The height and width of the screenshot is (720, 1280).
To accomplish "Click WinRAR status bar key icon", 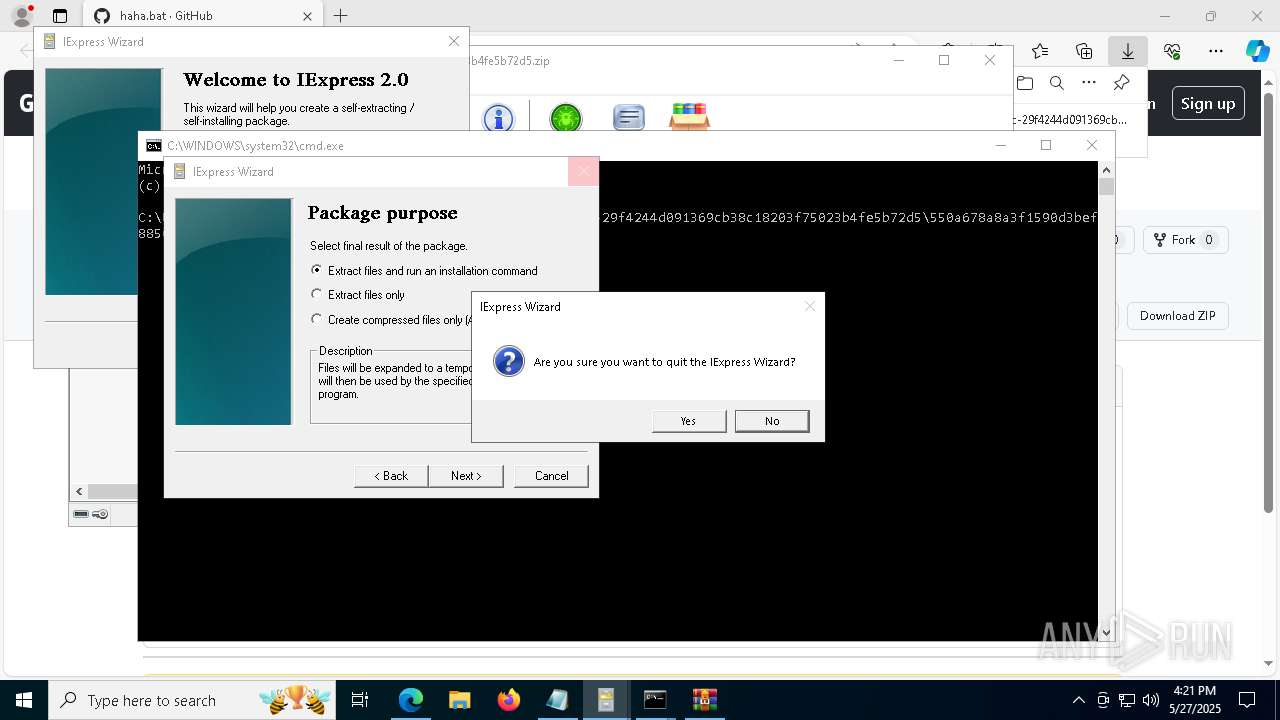I will click(x=100, y=514).
